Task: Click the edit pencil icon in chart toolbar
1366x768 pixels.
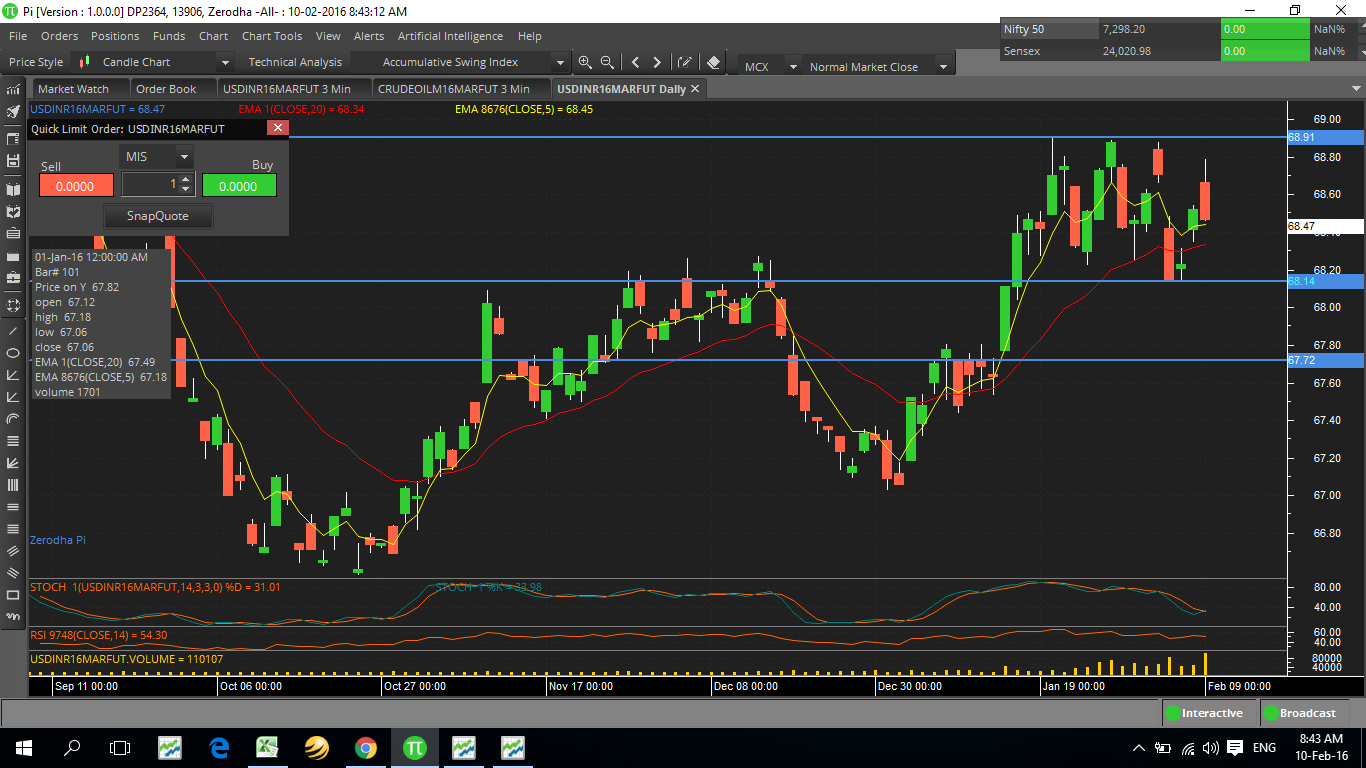Action: click(x=685, y=62)
